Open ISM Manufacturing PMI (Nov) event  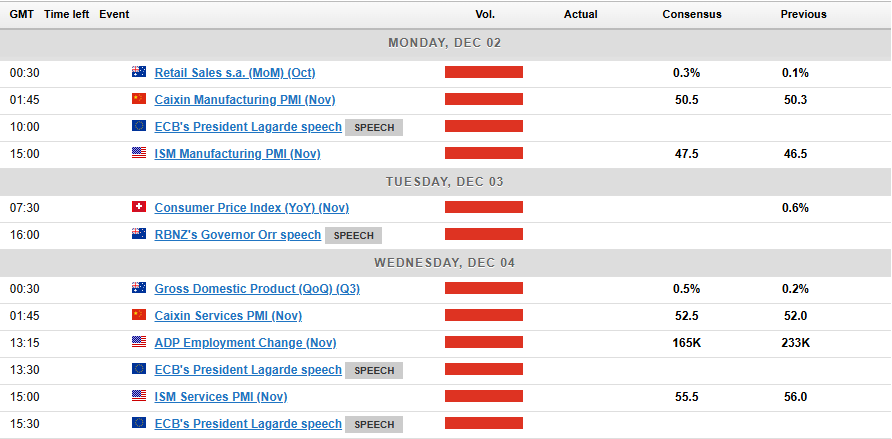pyautogui.click(x=237, y=154)
